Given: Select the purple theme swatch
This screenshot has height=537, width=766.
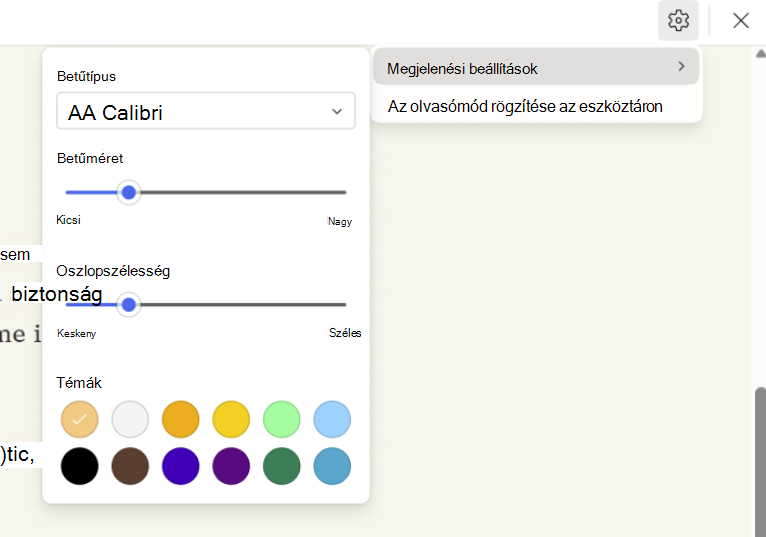Looking at the screenshot, I should click(231, 466).
